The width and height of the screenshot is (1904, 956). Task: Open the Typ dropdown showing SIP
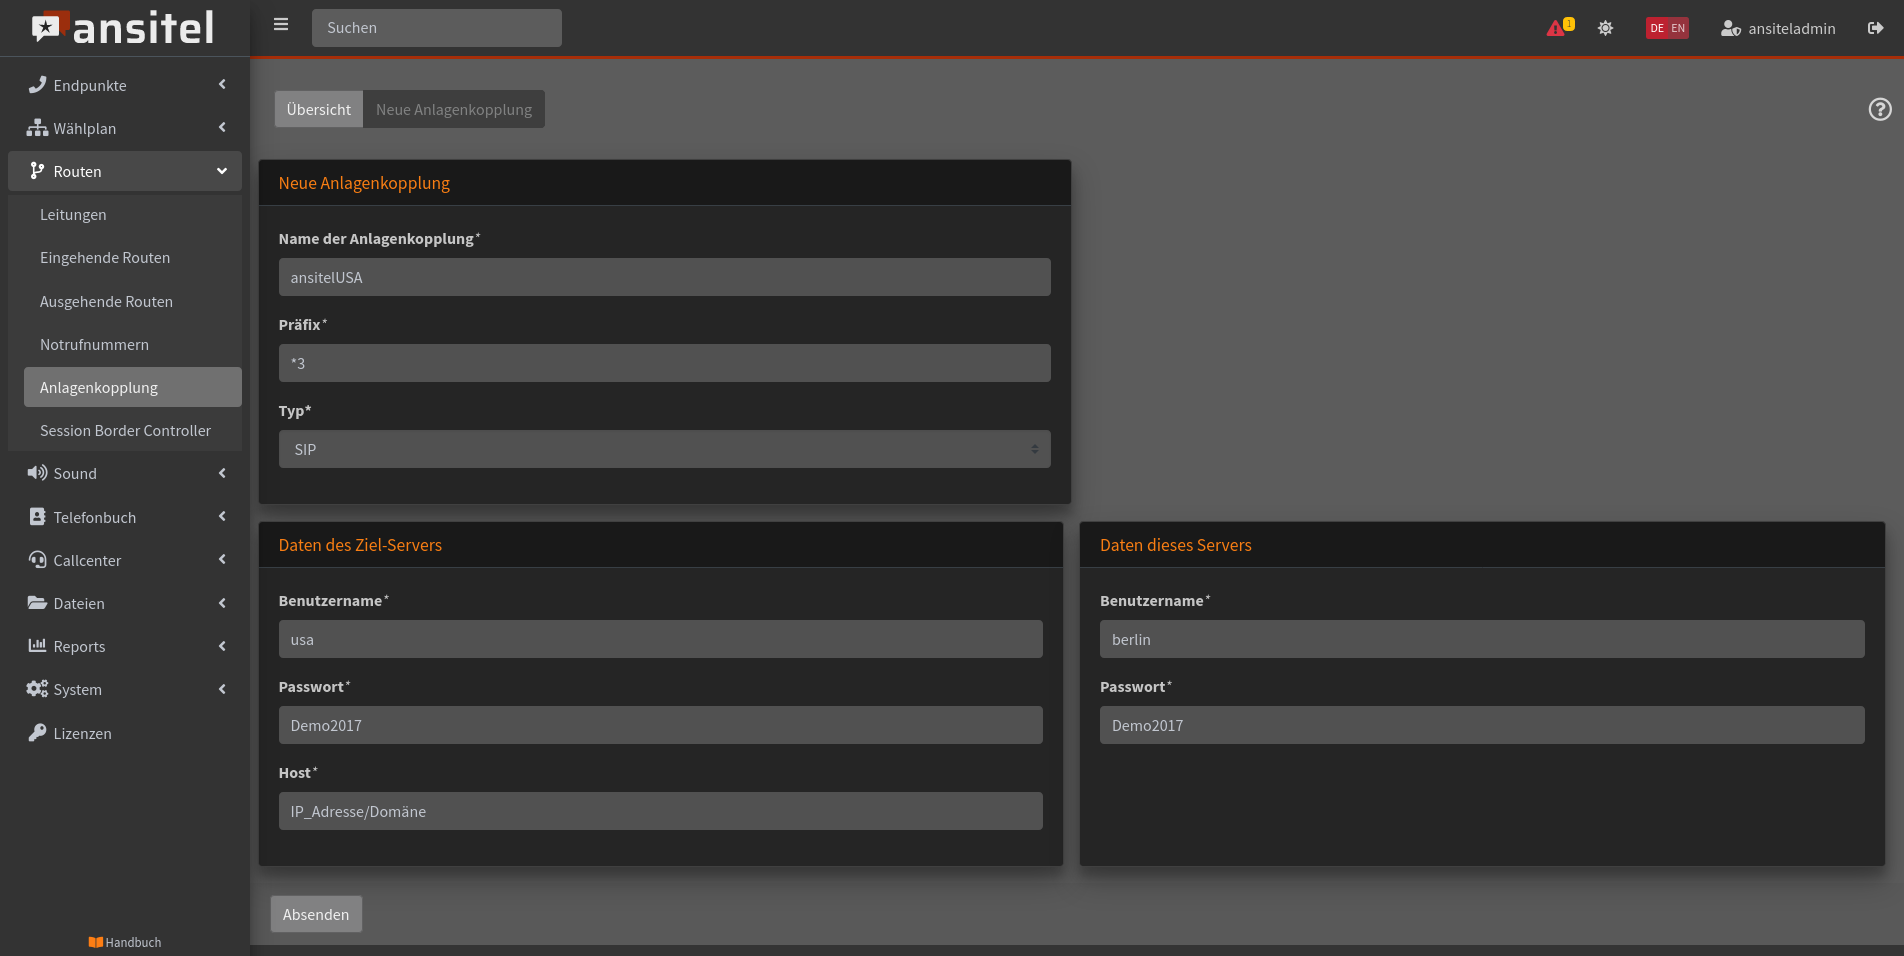(664, 449)
